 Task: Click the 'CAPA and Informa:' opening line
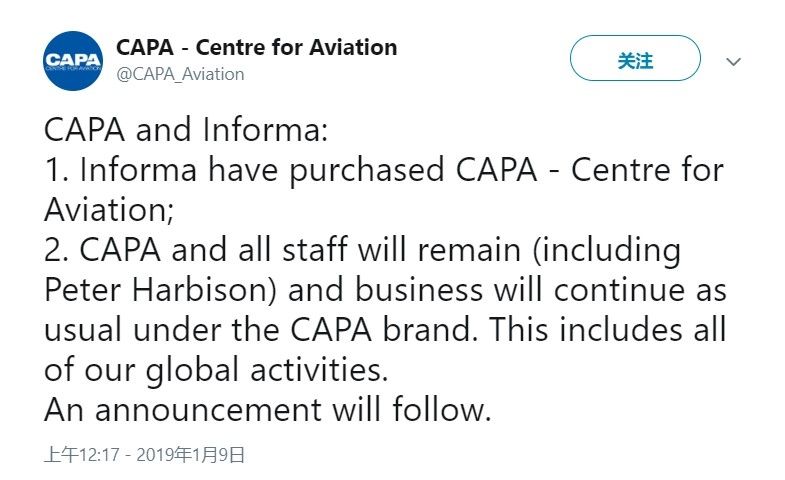tap(185, 130)
